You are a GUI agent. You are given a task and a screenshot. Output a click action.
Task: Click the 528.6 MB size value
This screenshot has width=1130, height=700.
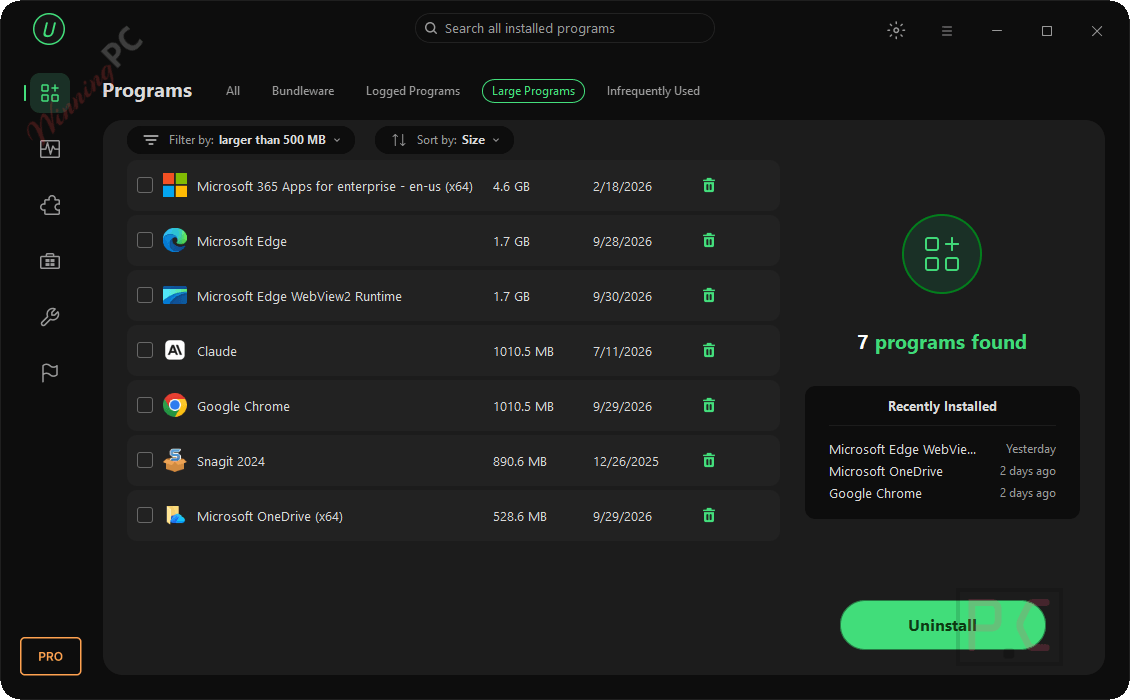click(x=520, y=516)
